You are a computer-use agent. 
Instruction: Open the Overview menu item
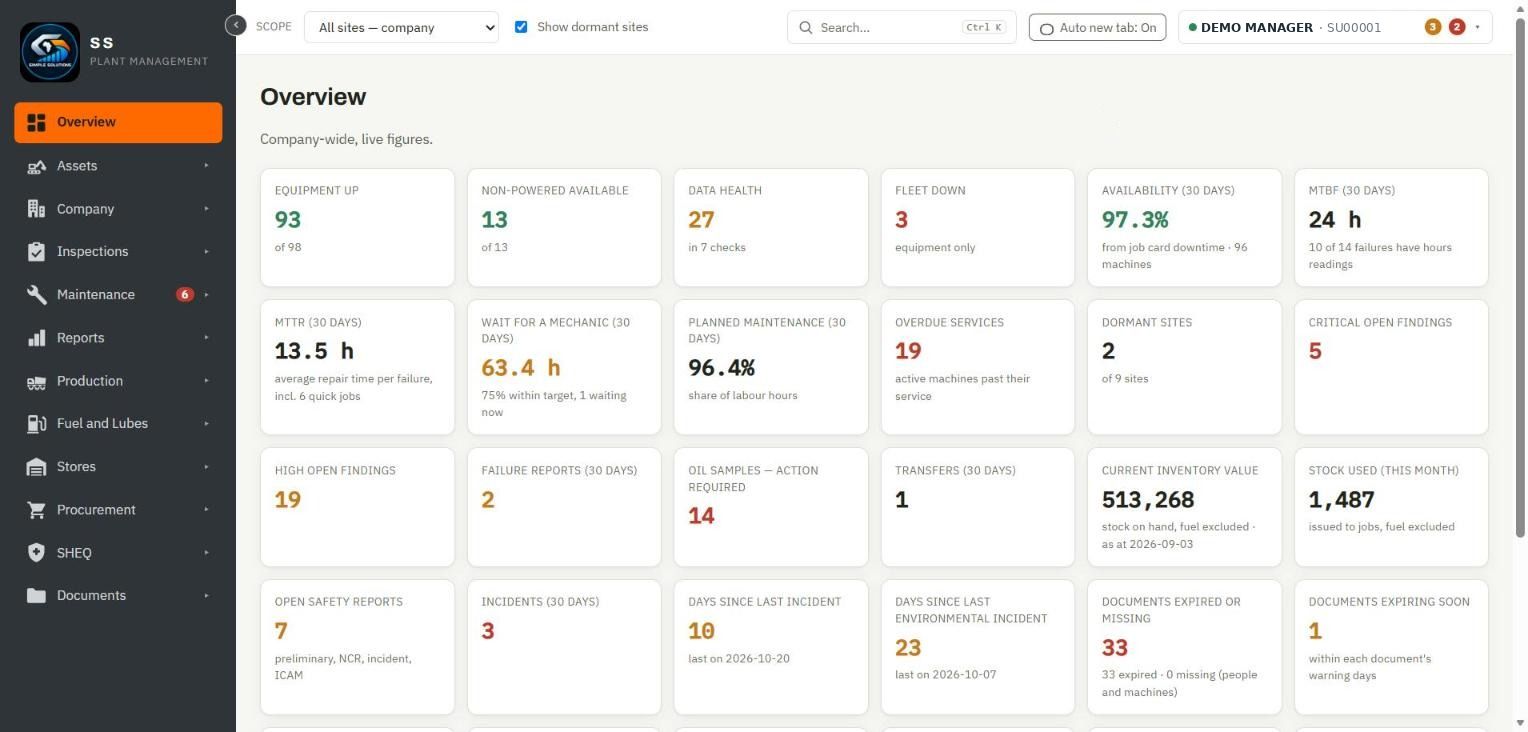(x=118, y=122)
